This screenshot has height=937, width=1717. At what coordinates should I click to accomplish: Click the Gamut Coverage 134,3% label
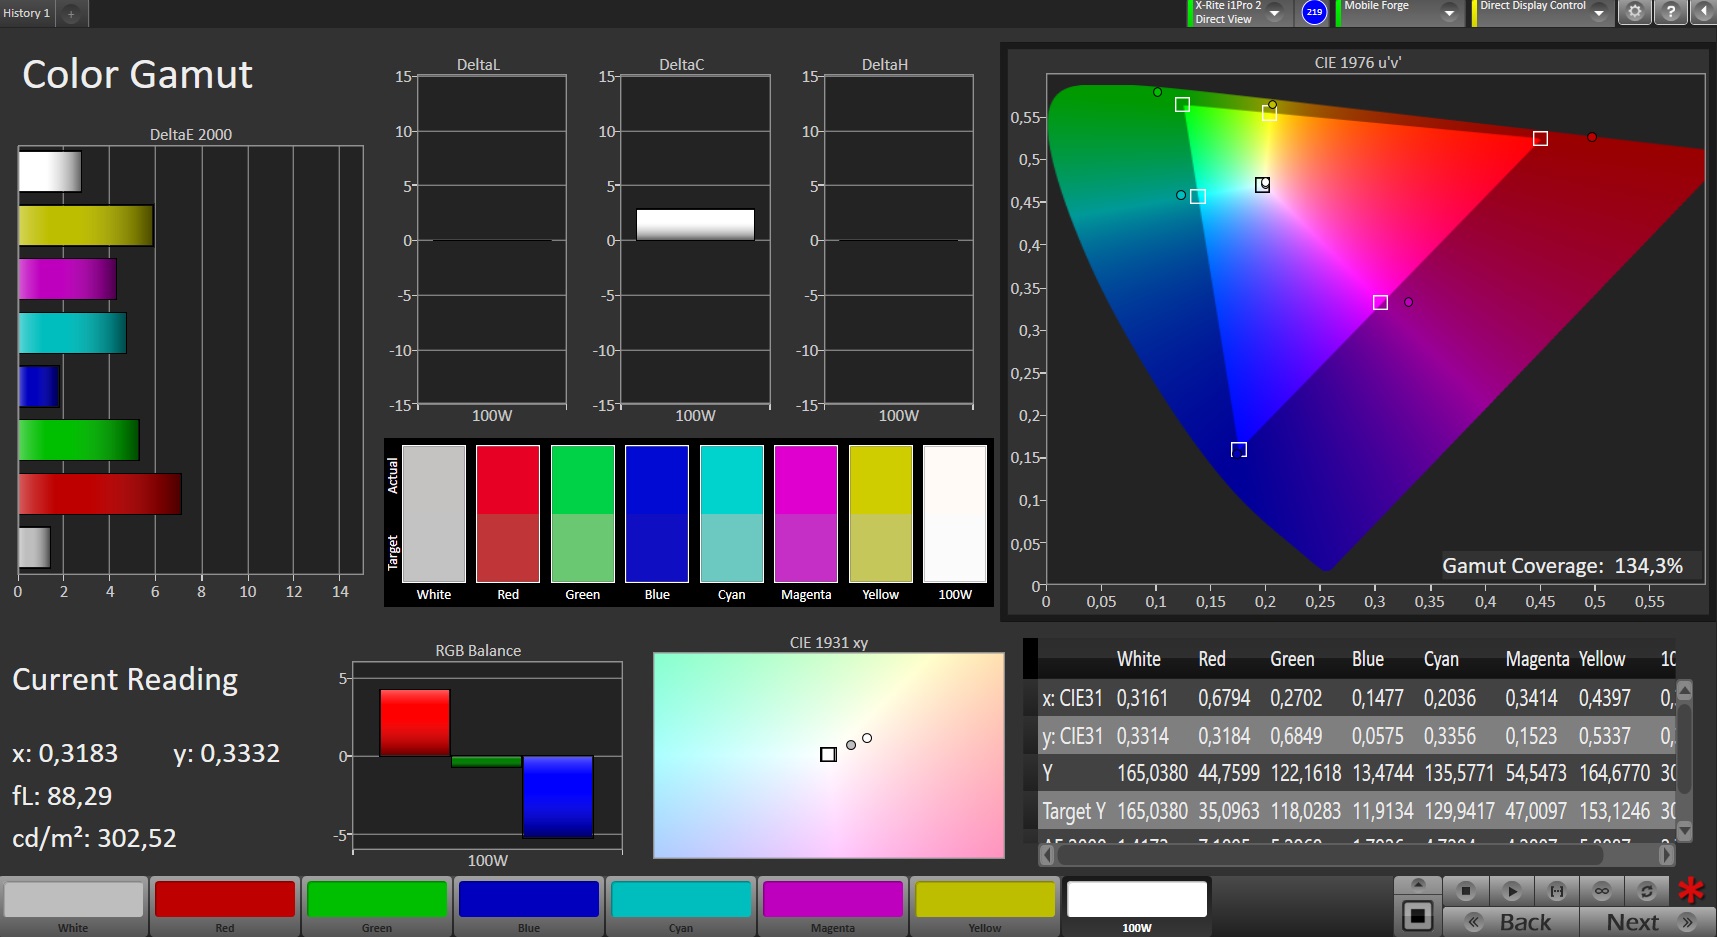coord(1562,566)
